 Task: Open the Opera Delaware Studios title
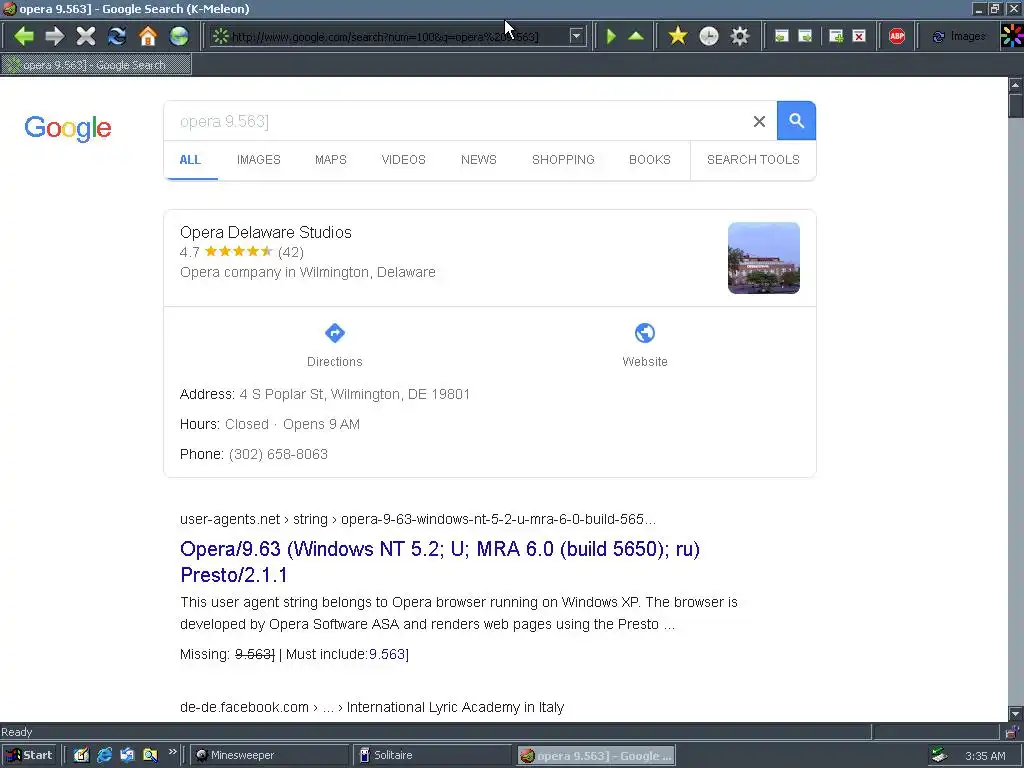[x=266, y=232]
